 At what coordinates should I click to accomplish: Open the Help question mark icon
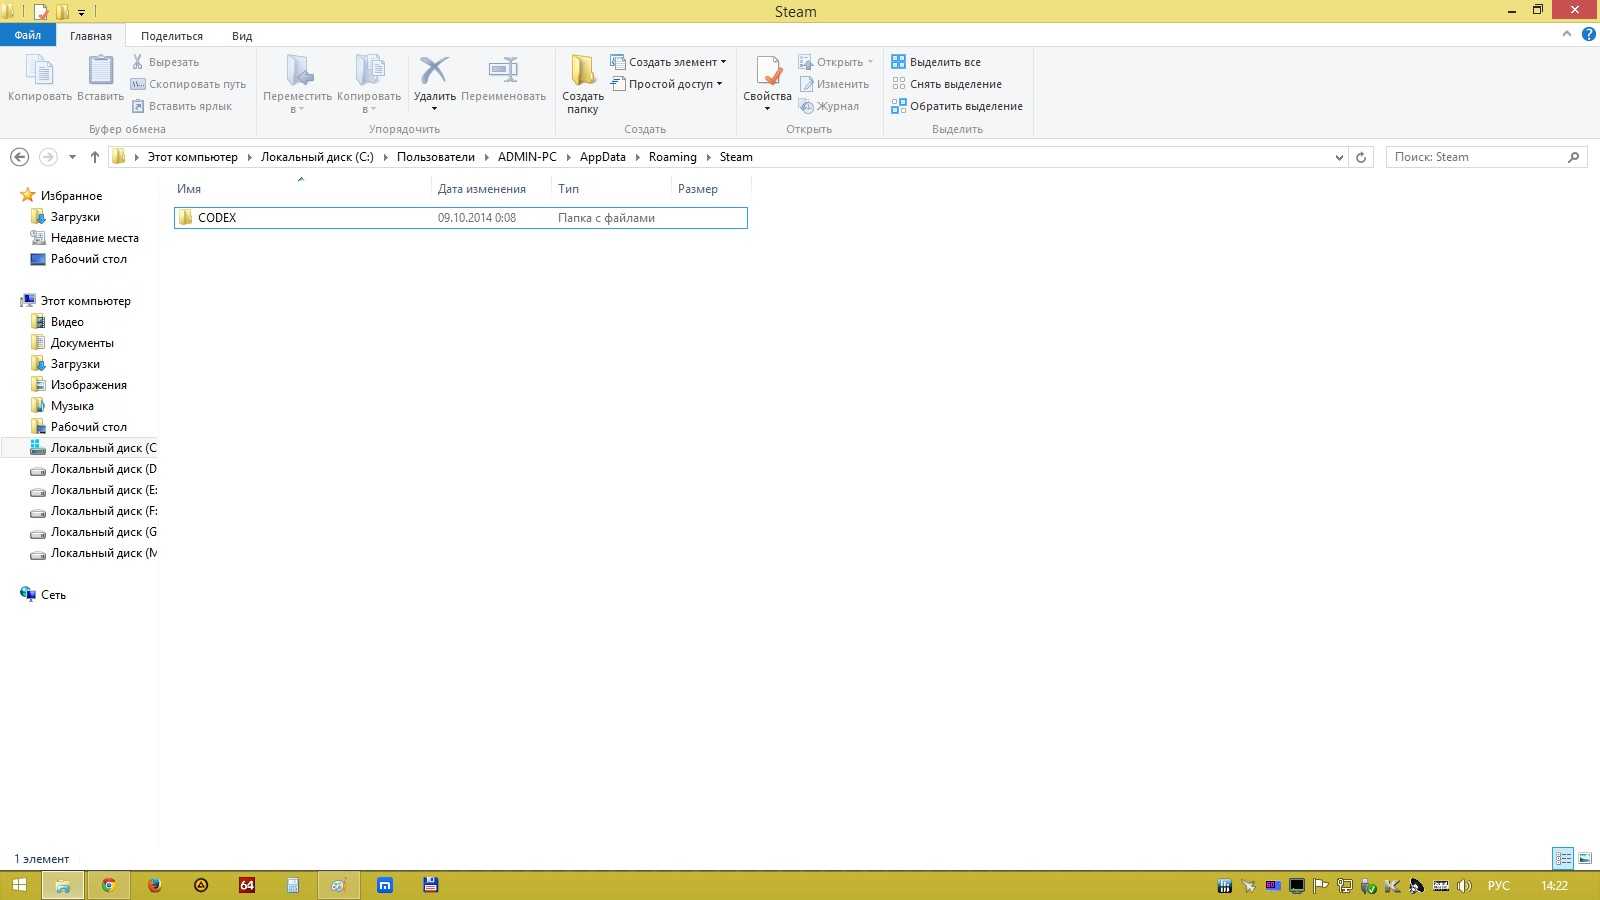1588,35
